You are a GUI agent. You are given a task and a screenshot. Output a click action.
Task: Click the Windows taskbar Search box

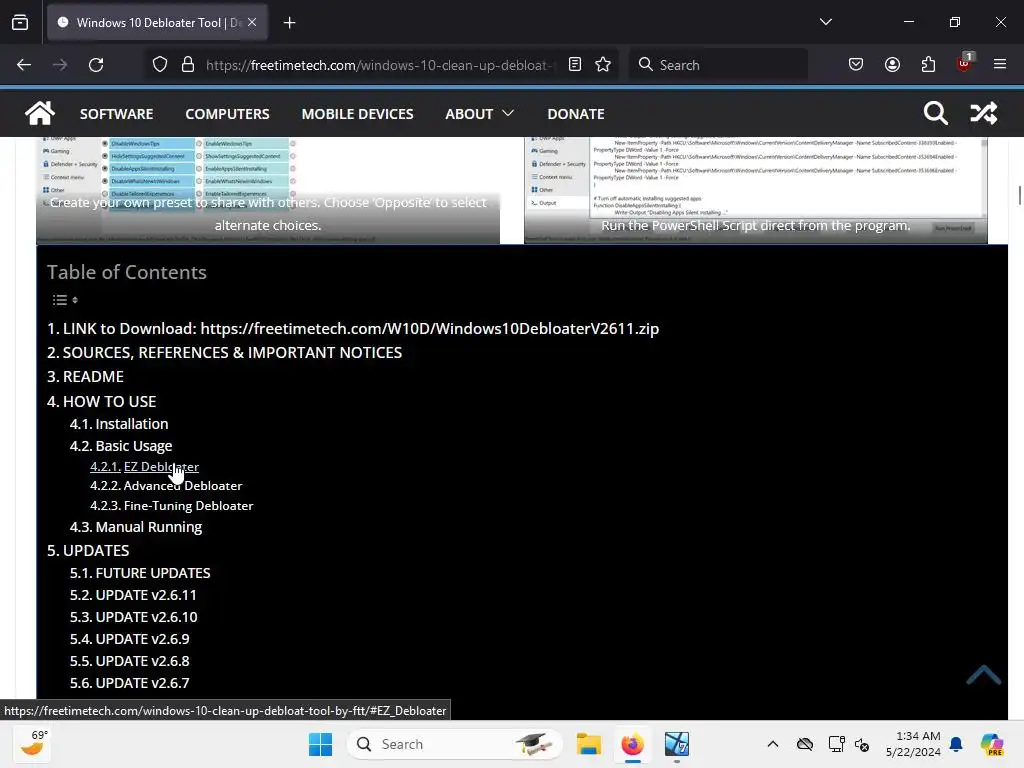point(455,744)
